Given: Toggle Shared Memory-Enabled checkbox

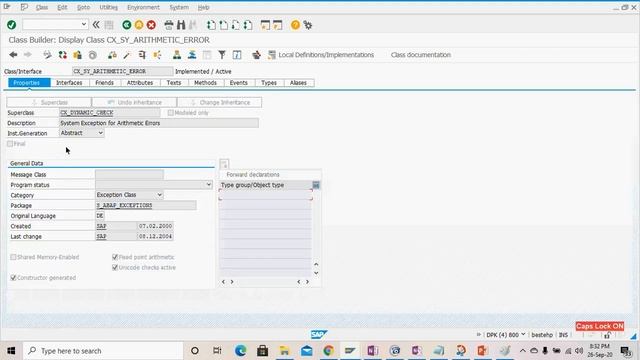Looking at the screenshot, I should pos(13,257).
